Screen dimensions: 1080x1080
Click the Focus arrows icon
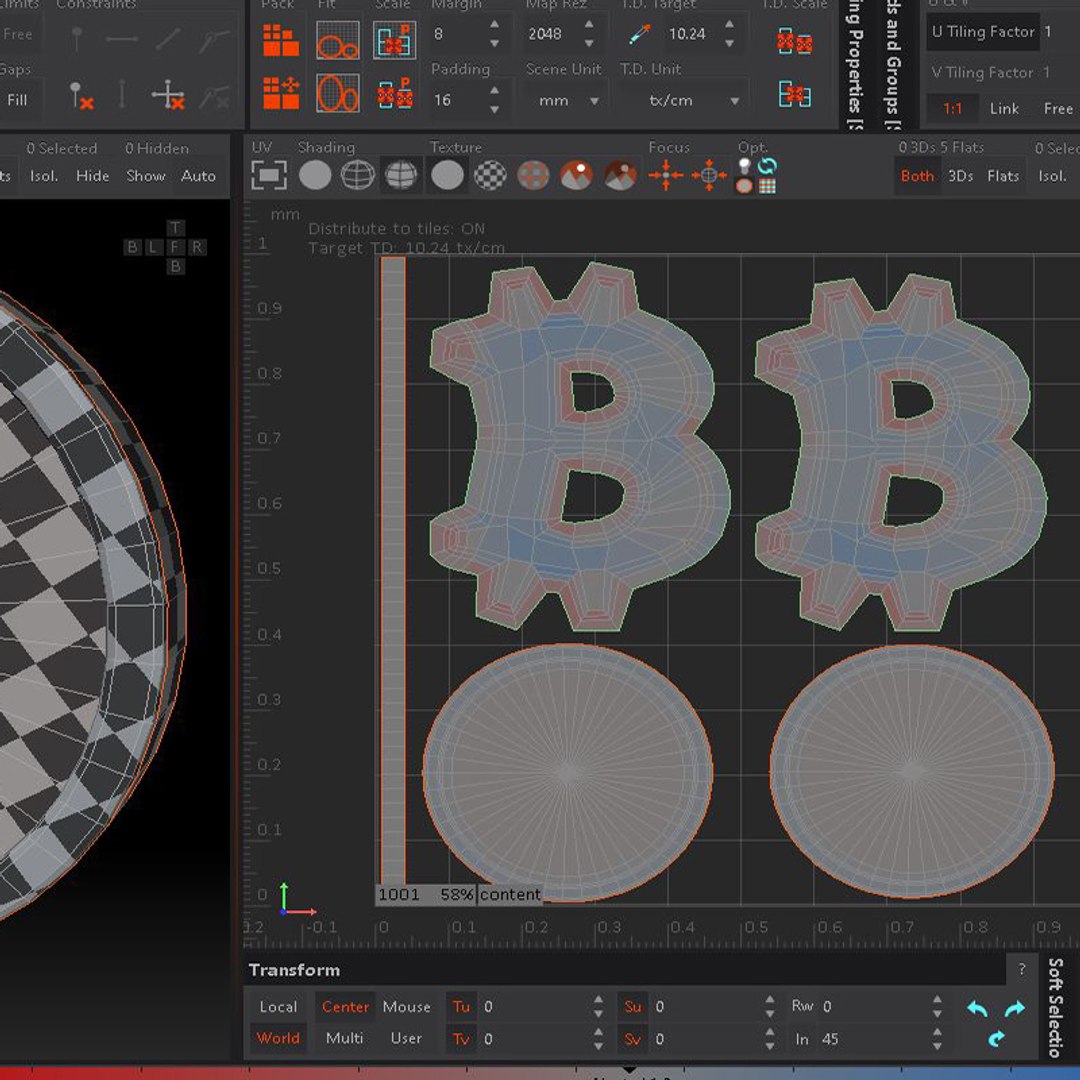point(665,175)
